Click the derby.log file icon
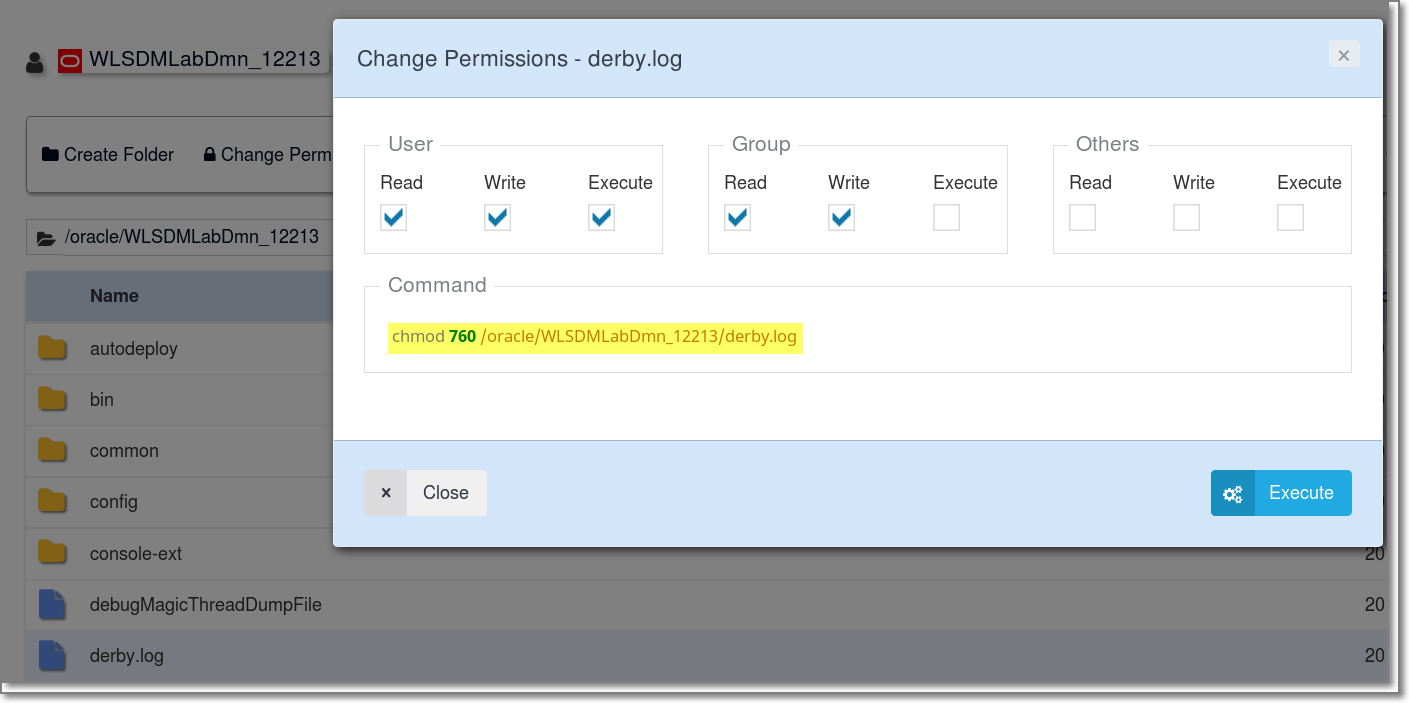This screenshot has width=1409, height=703. [52, 655]
